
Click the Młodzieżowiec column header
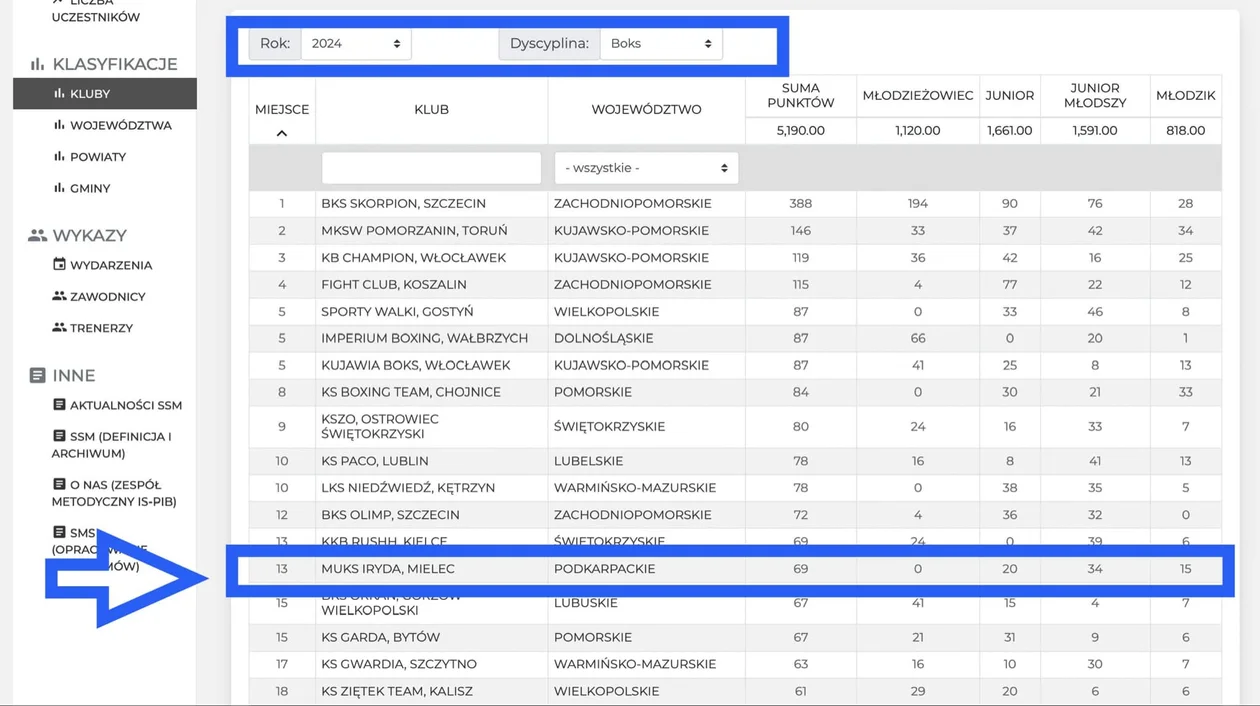coord(918,96)
